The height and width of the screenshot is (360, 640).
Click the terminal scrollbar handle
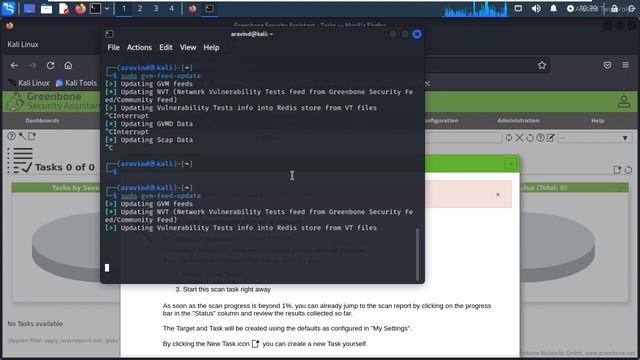click(x=417, y=255)
